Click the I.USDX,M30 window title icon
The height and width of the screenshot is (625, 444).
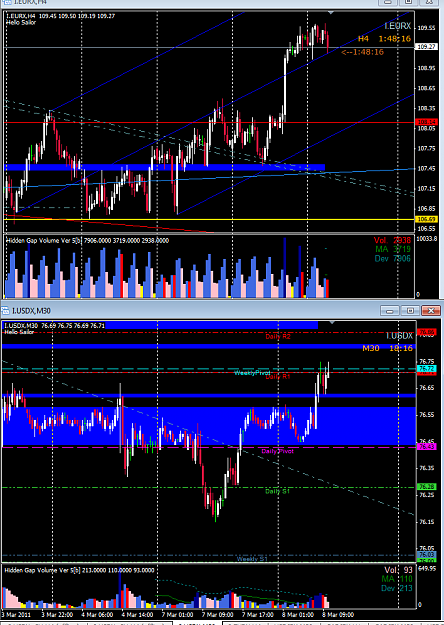pyautogui.click(x=5, y=311)
